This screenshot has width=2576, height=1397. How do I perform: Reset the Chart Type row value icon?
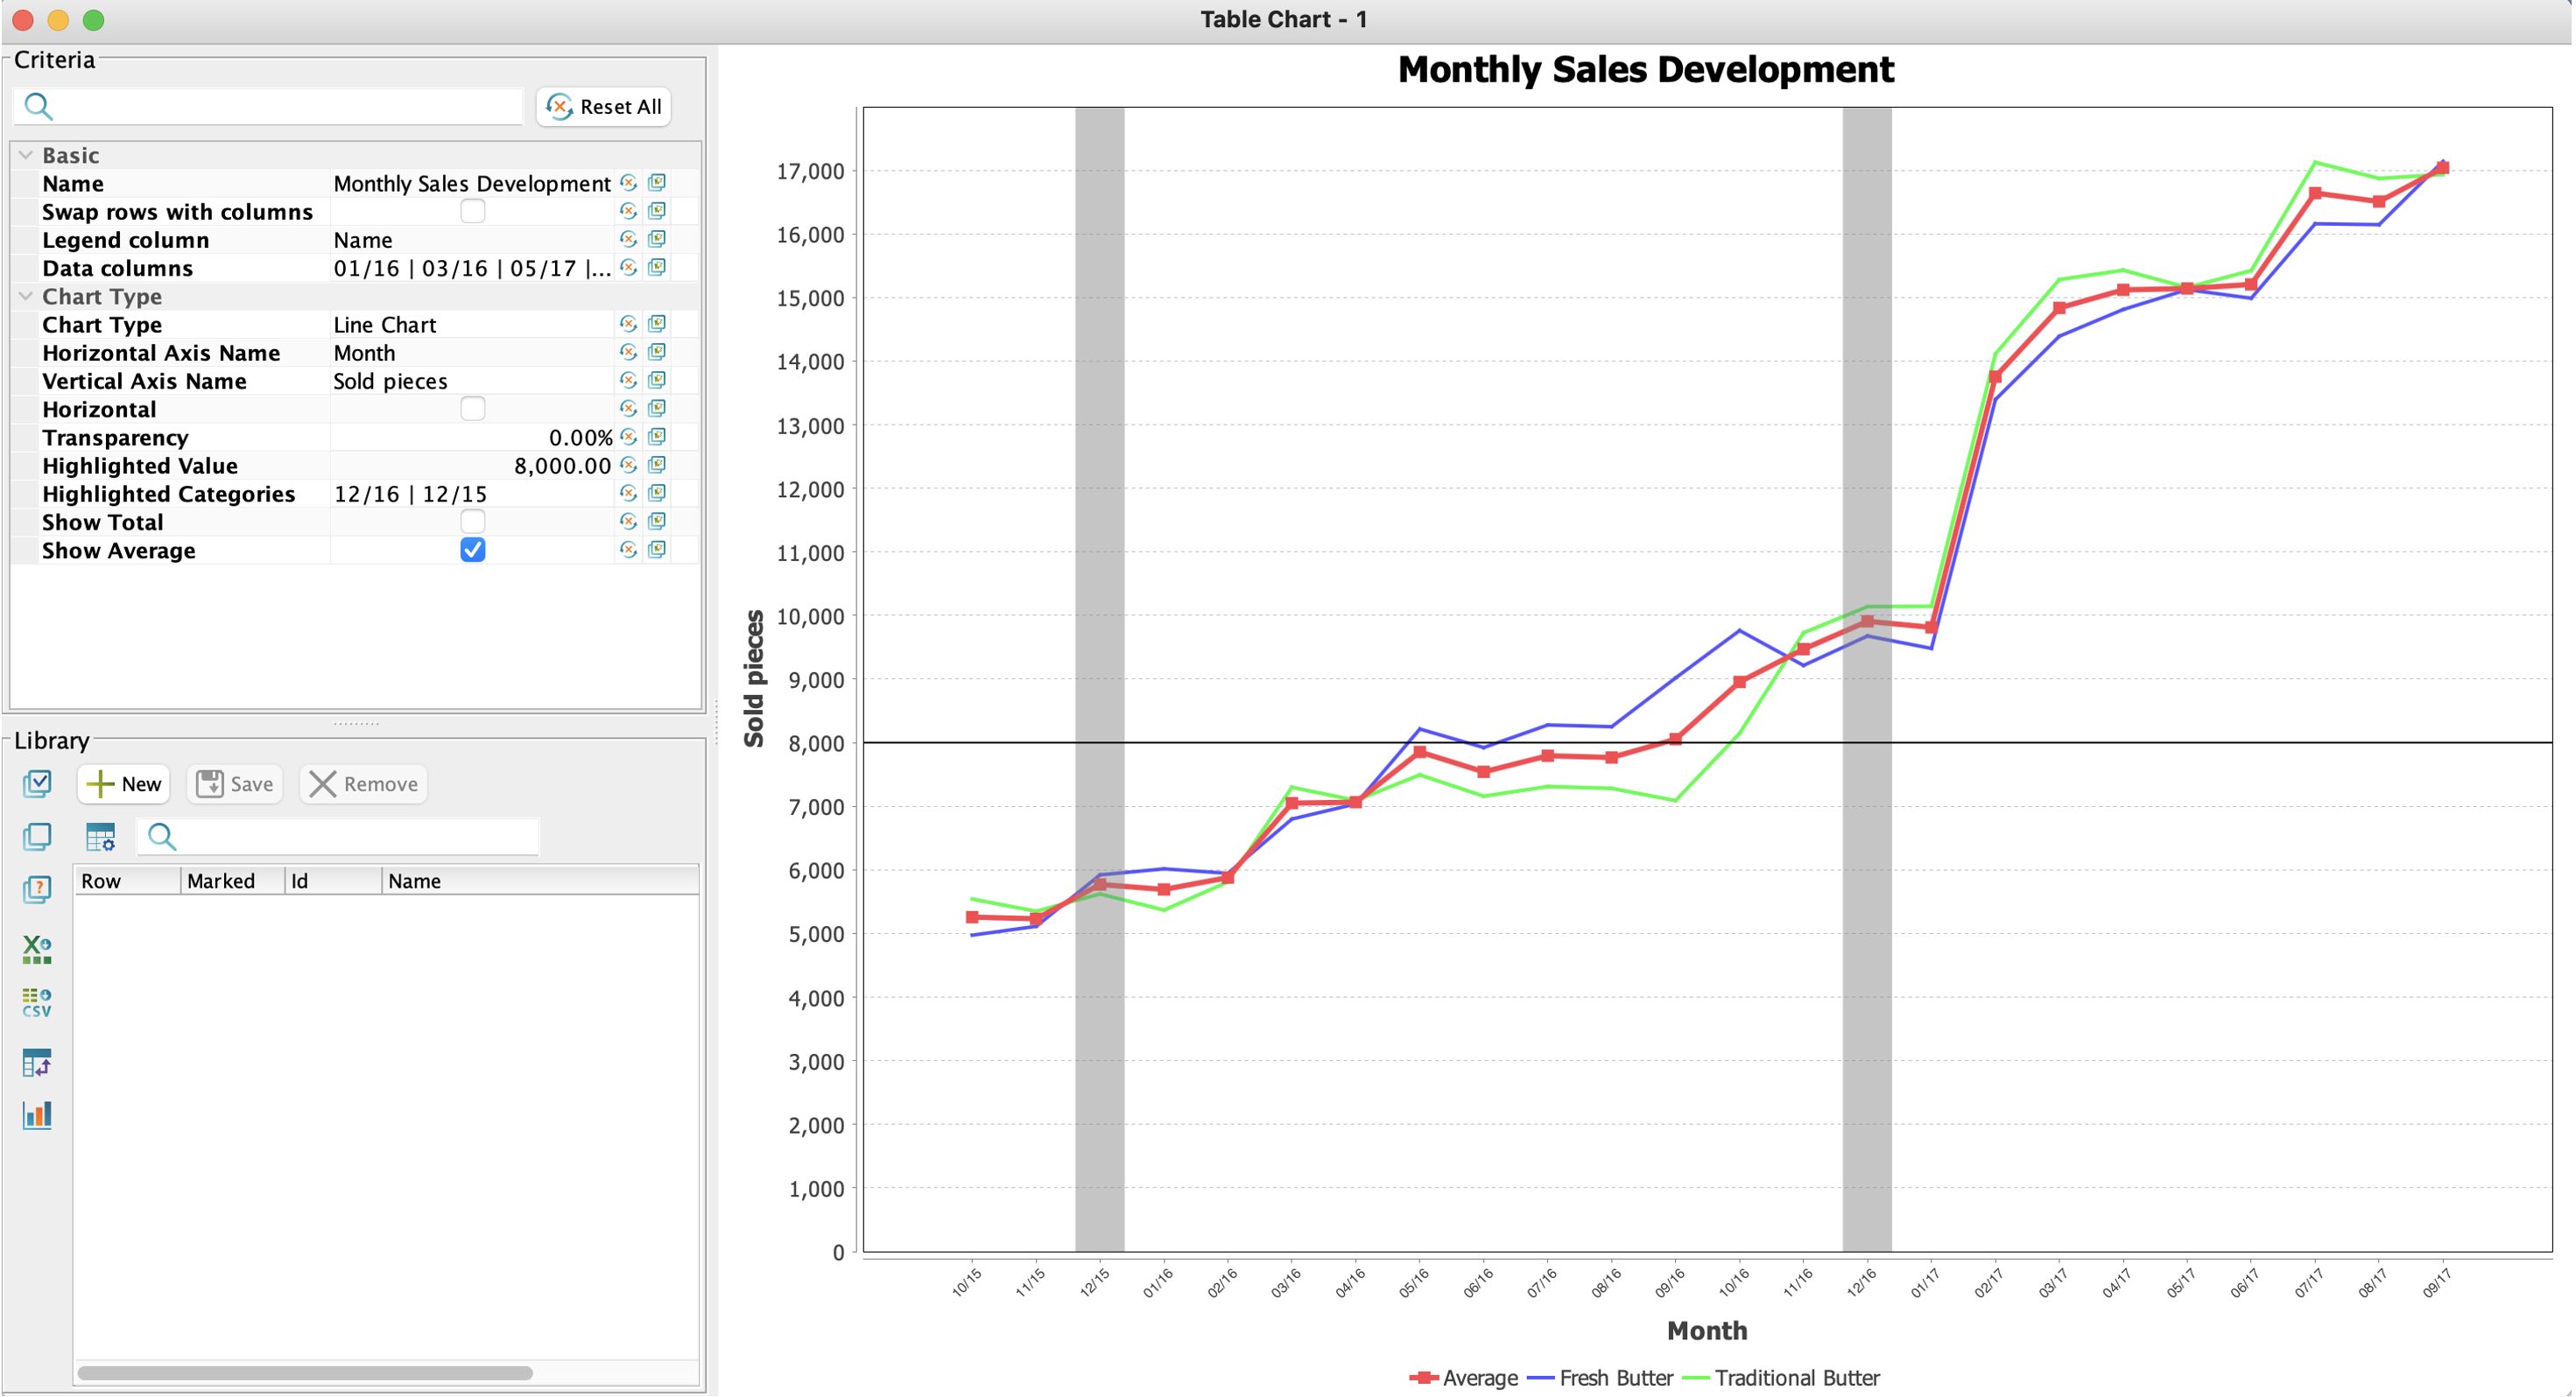pyautogui.click(x=628, y=324)
